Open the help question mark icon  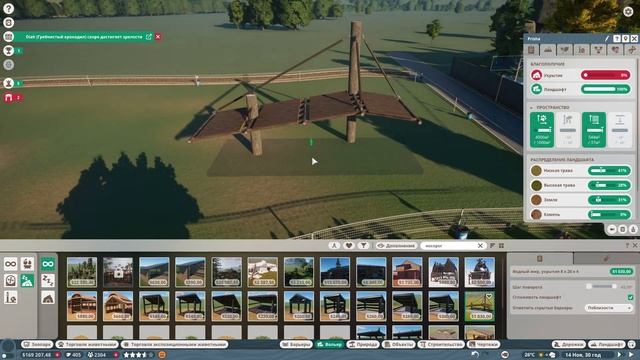pos(8,8)
